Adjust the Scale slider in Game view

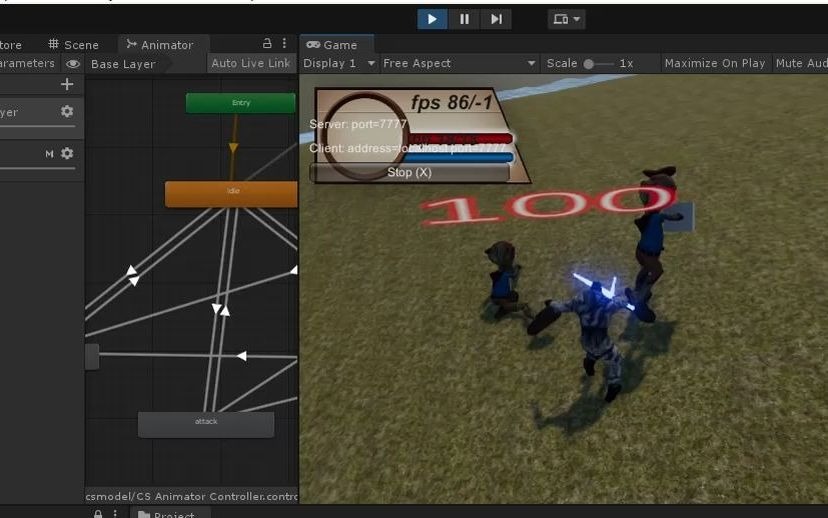tap(590, 64)
